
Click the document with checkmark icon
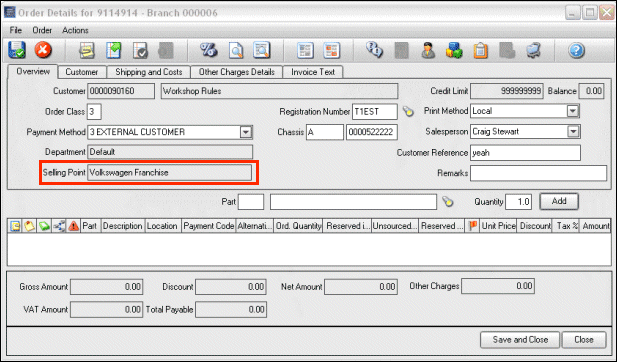[x=140, y=51]
